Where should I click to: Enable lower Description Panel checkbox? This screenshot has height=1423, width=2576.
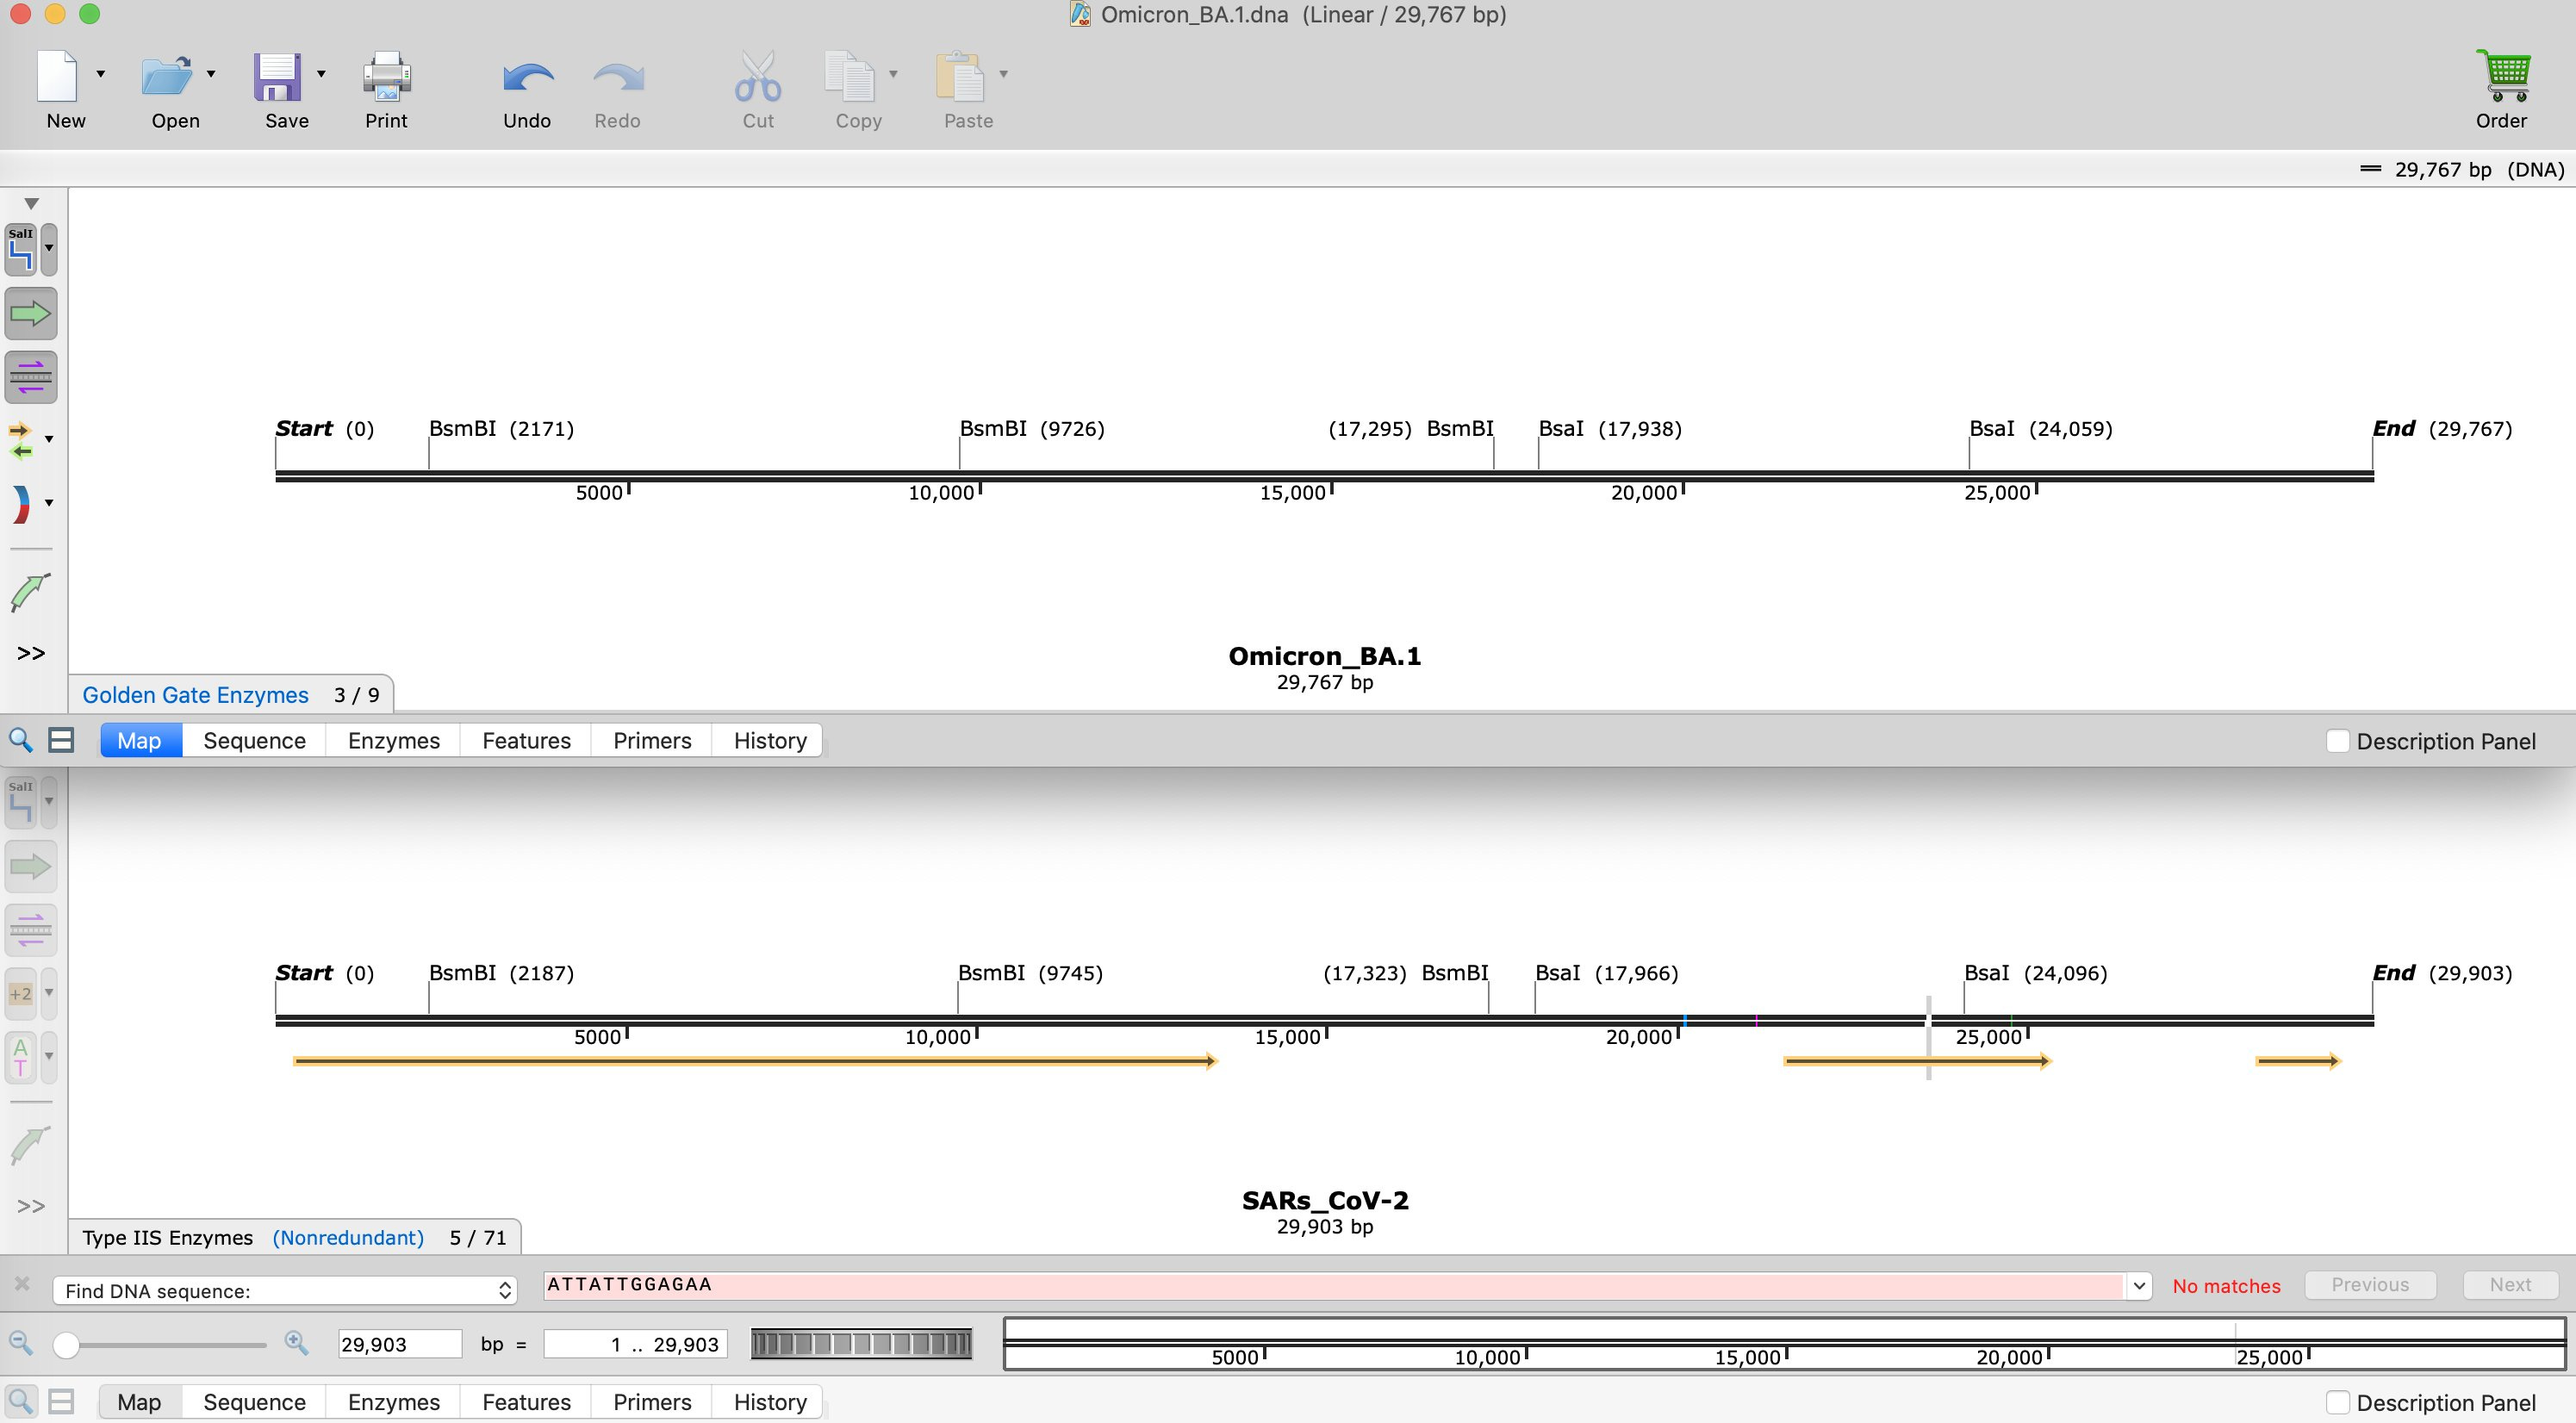point(2337,1402)
